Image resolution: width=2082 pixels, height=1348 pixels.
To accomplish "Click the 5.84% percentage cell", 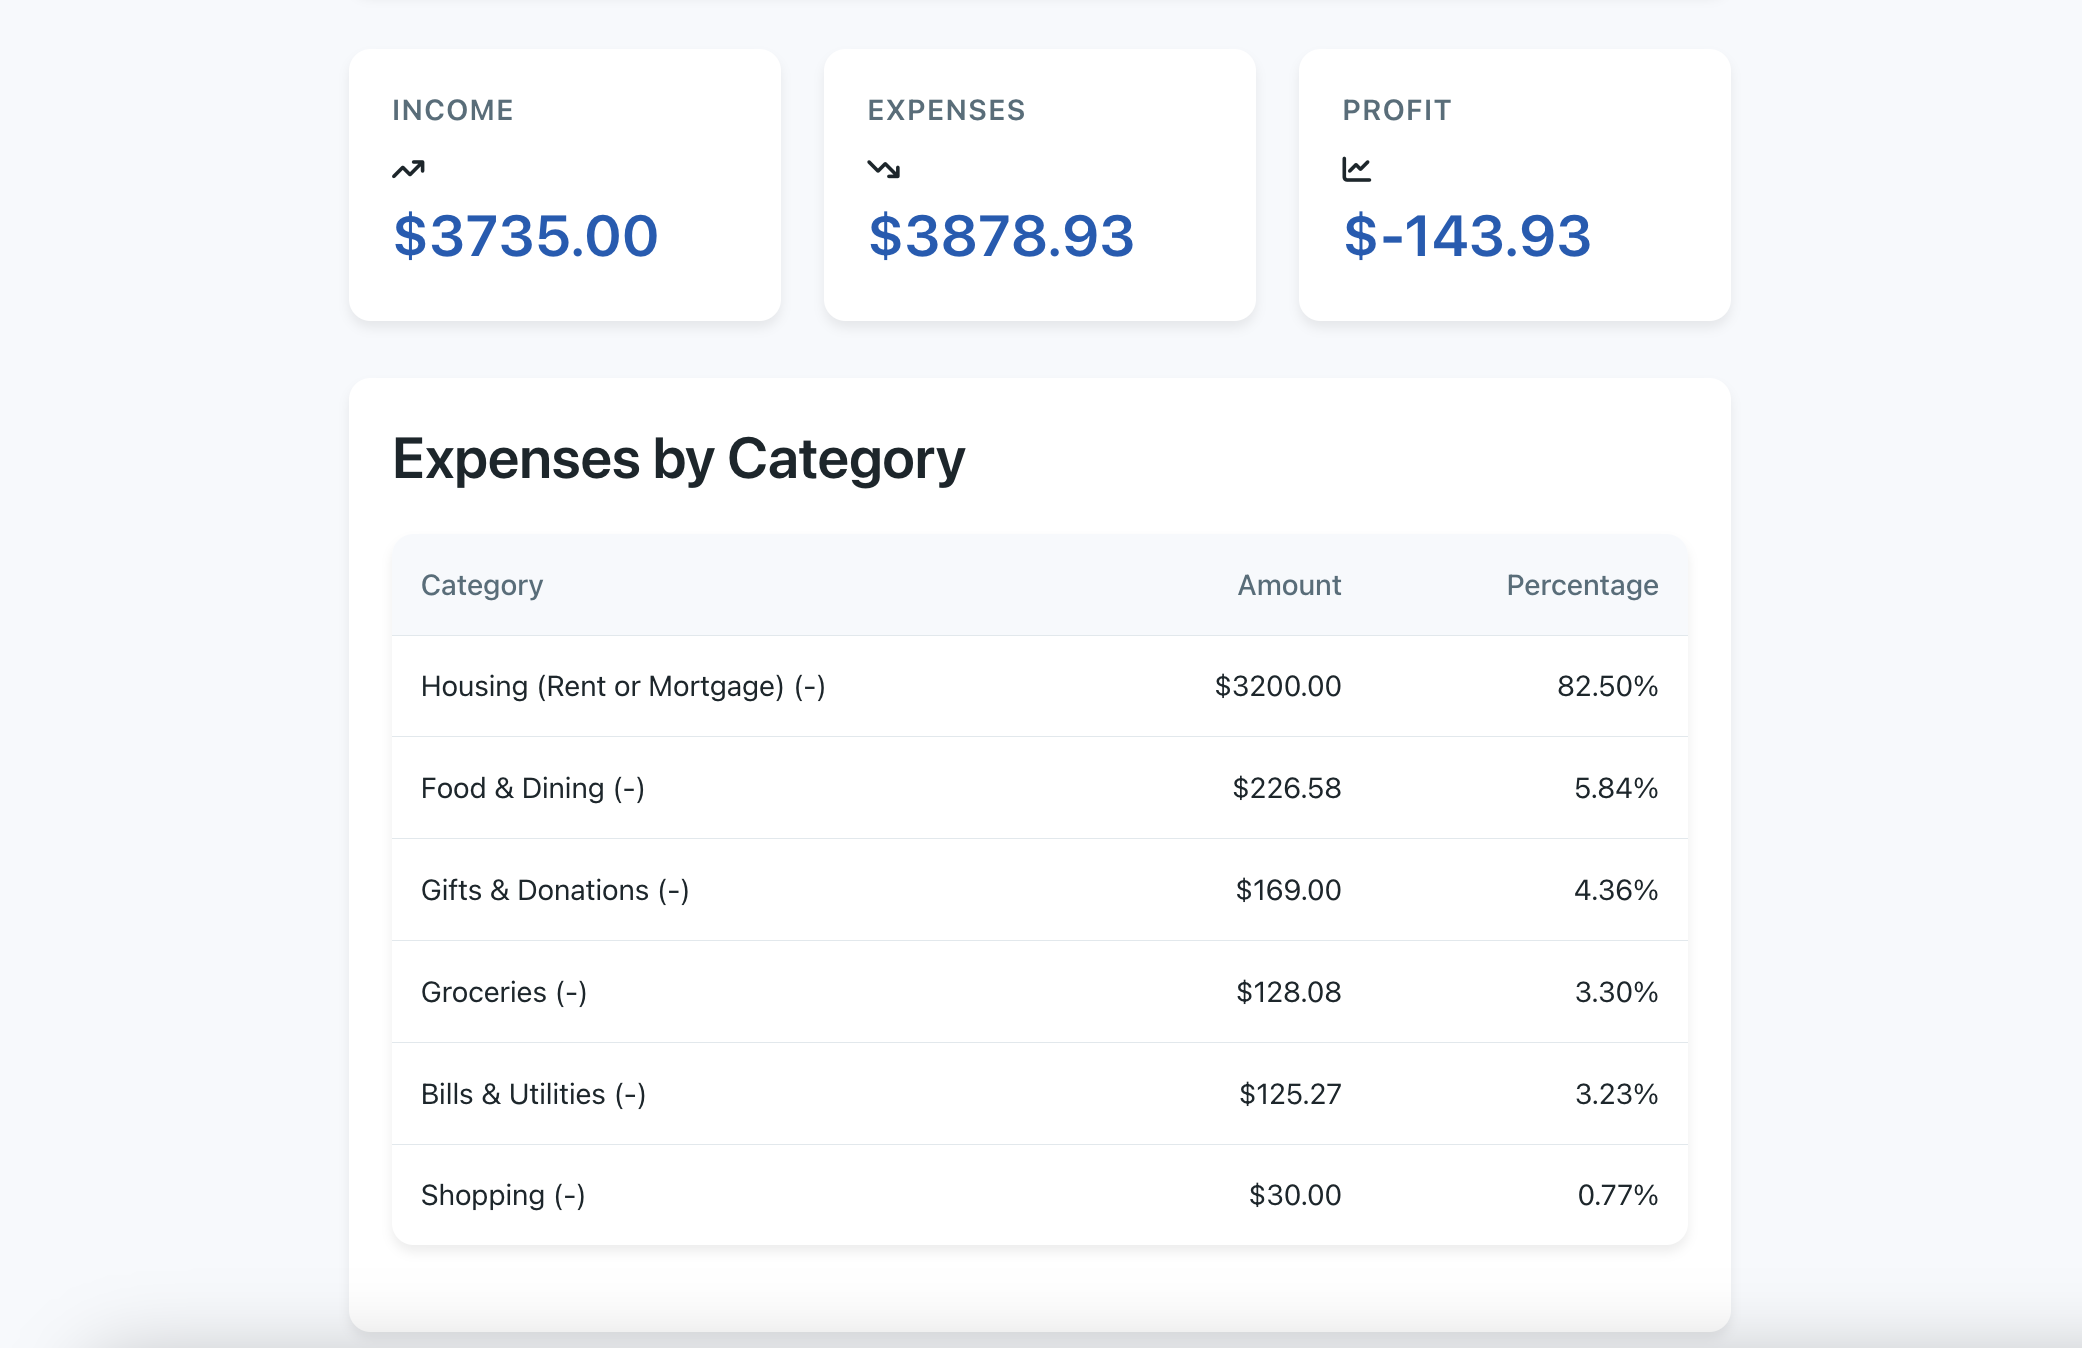I will pos(1616,788).
